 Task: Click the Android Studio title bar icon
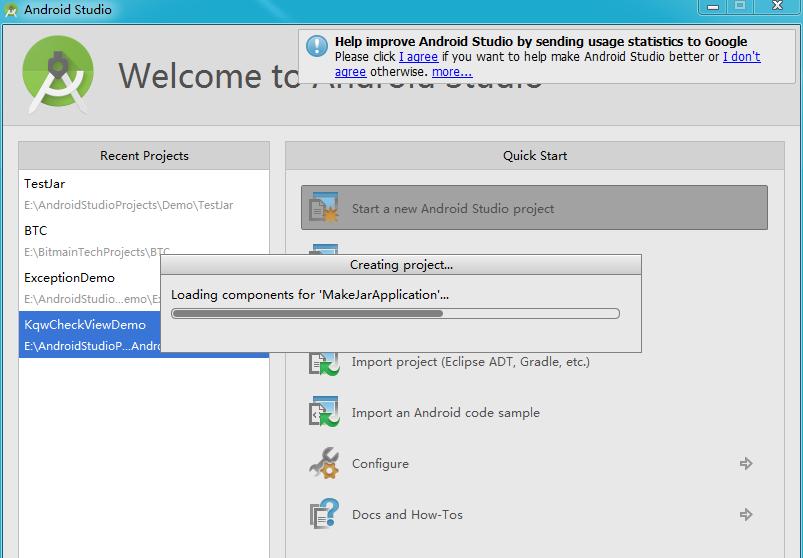pyautogui.click(x=11, y=10)
